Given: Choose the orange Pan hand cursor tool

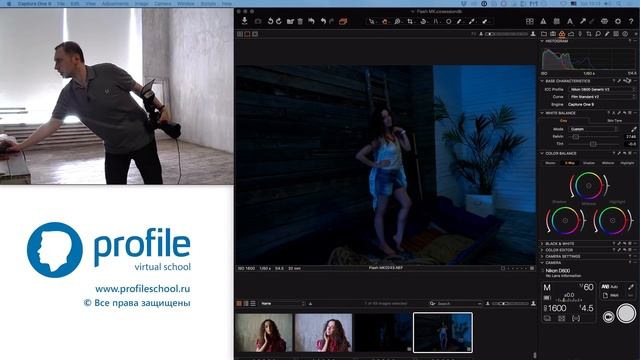Looking at the screenshot, I should click(x=384, y=21).
